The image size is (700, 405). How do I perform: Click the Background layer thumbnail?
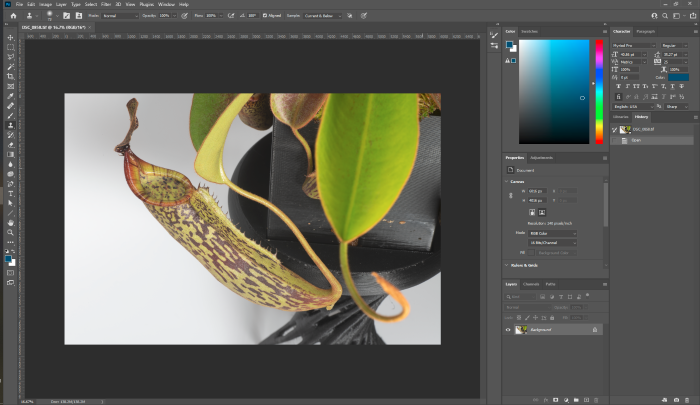tap(521, 329)
